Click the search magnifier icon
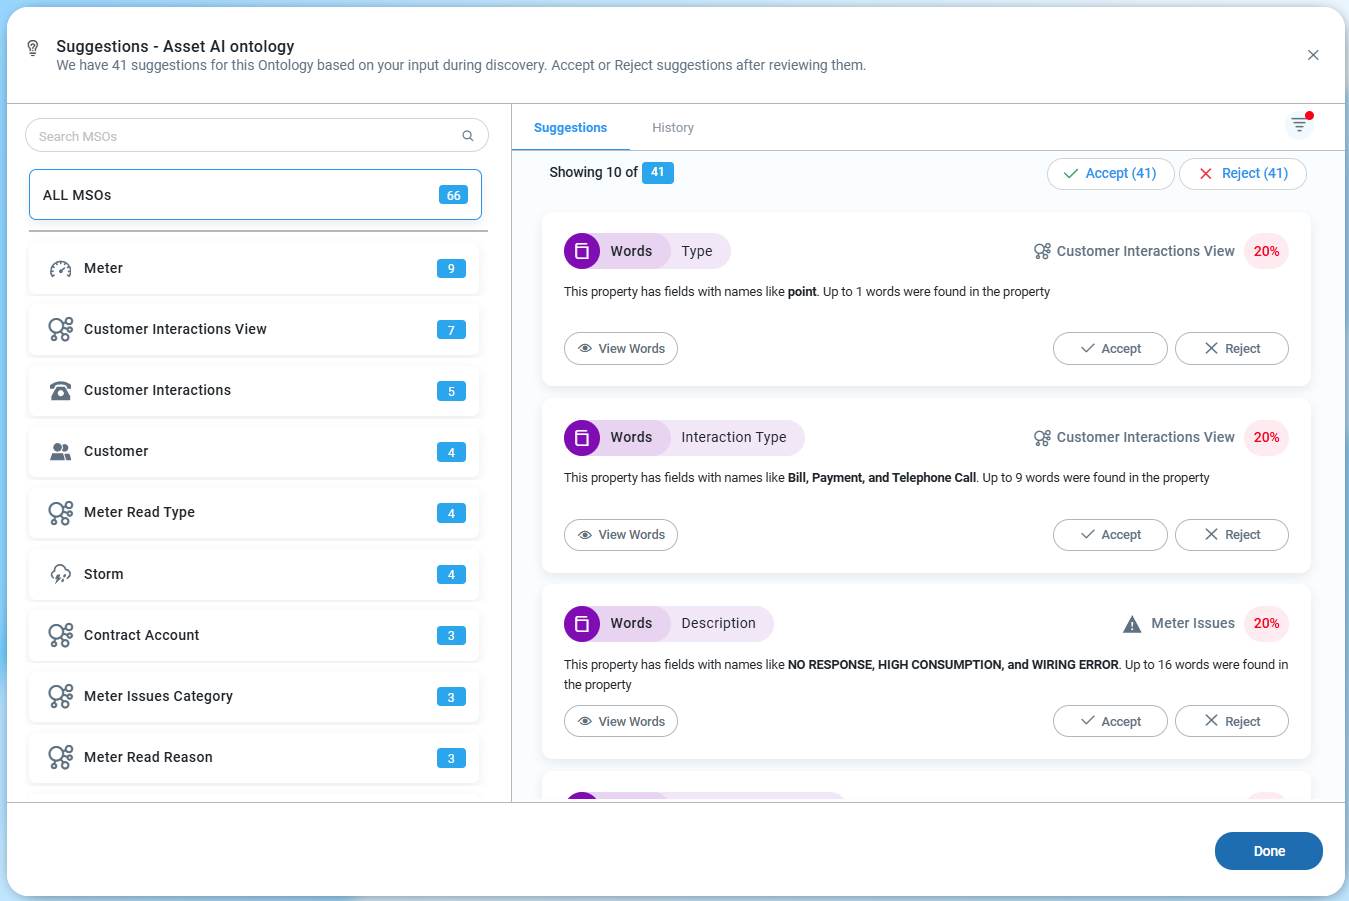The width and height of the screenshot is (1349, 901). pyautogui.click(x=467, y=136)
